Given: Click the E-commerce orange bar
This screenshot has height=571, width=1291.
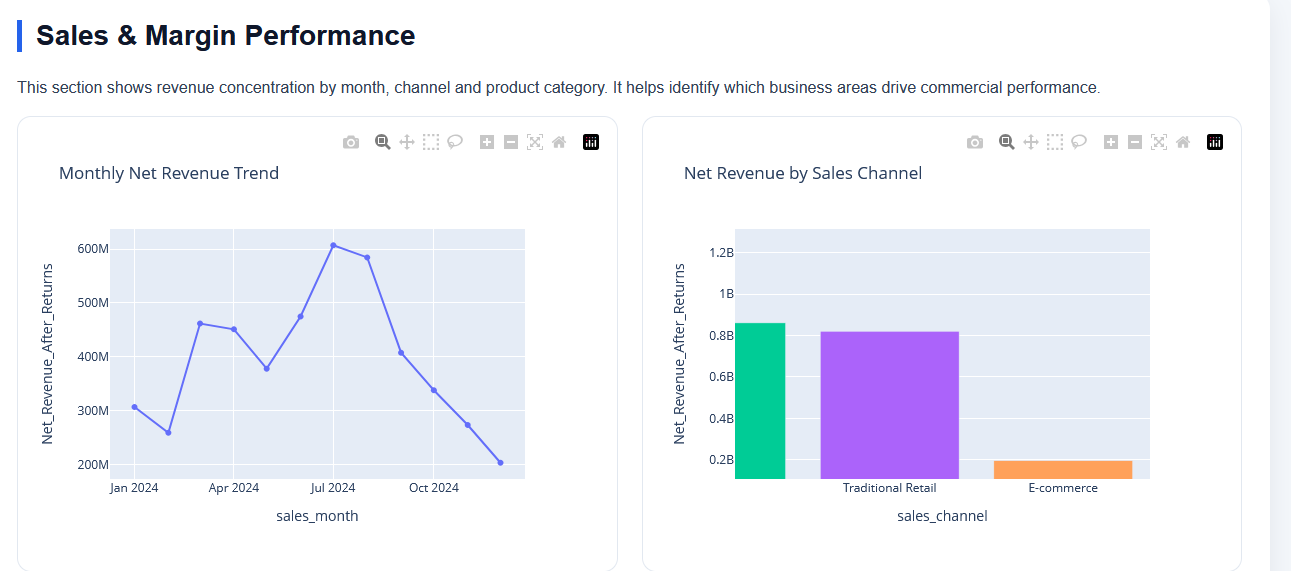Looking at the screenshot, I should [x=1063, y=470].
